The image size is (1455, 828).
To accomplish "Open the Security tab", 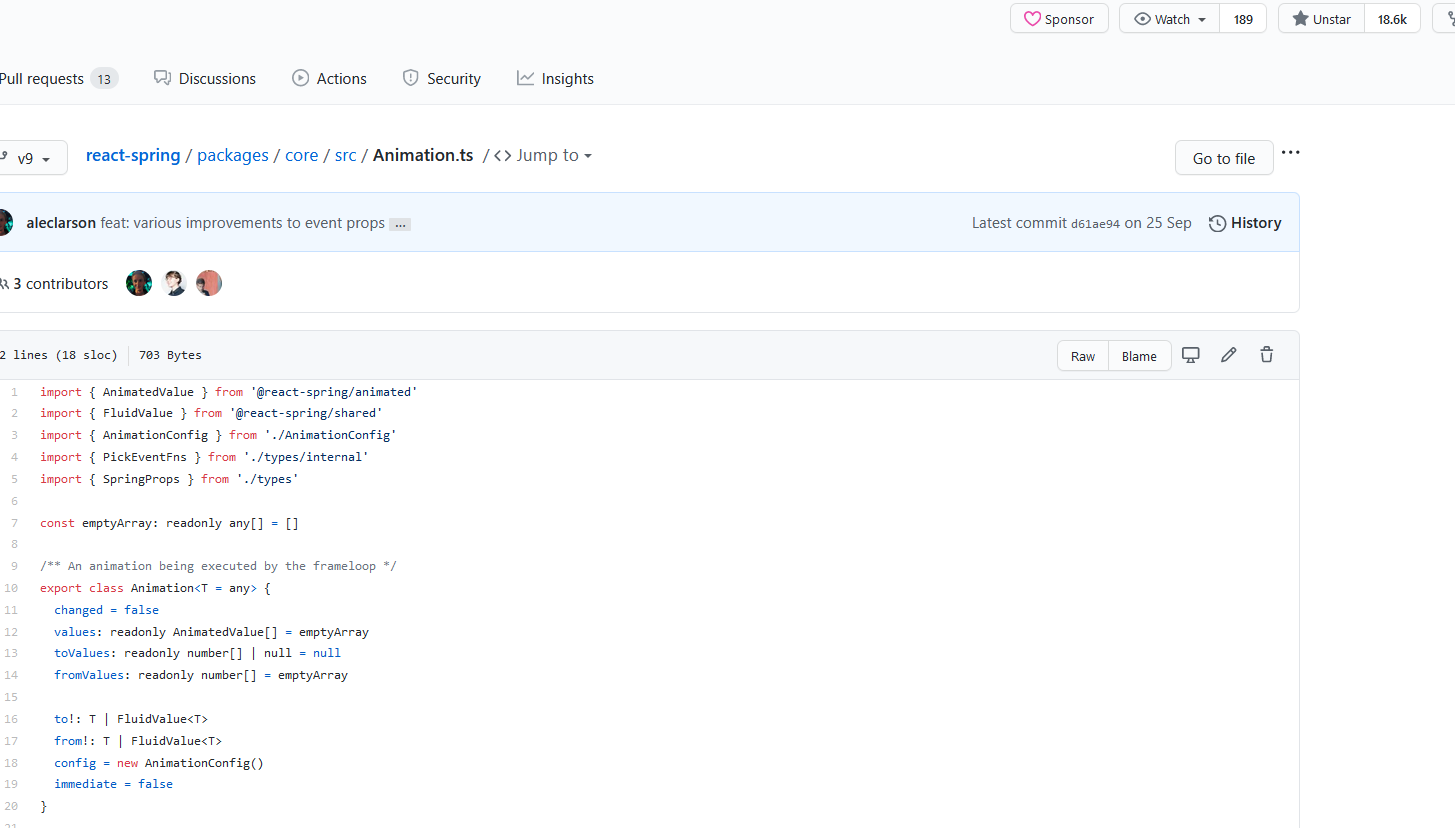I will [441, 78].
